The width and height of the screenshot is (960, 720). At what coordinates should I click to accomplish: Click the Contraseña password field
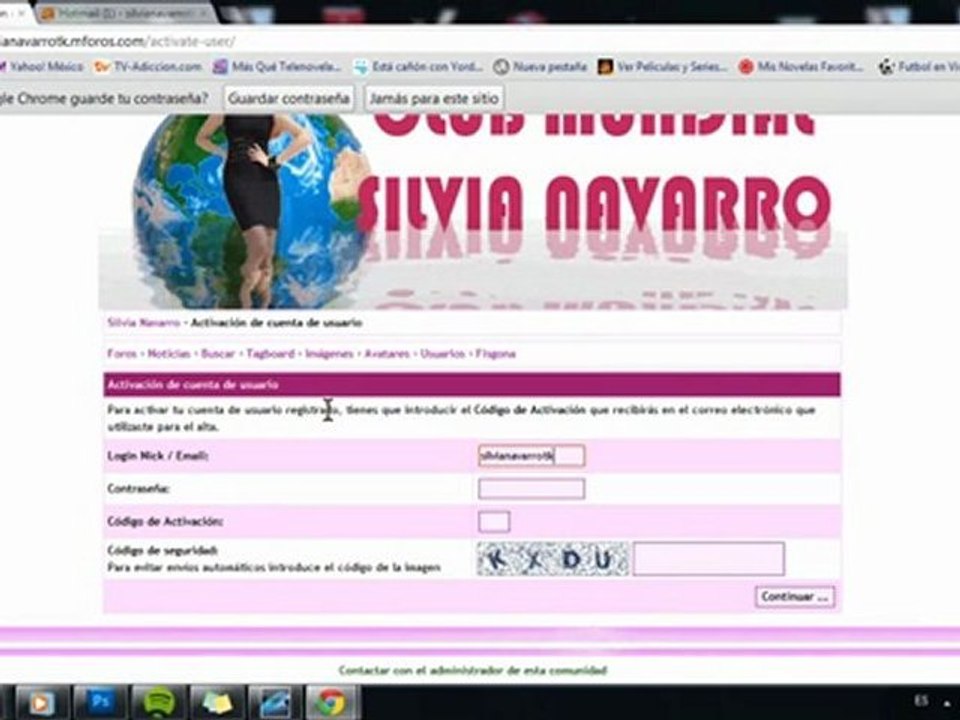coord(531,489)
